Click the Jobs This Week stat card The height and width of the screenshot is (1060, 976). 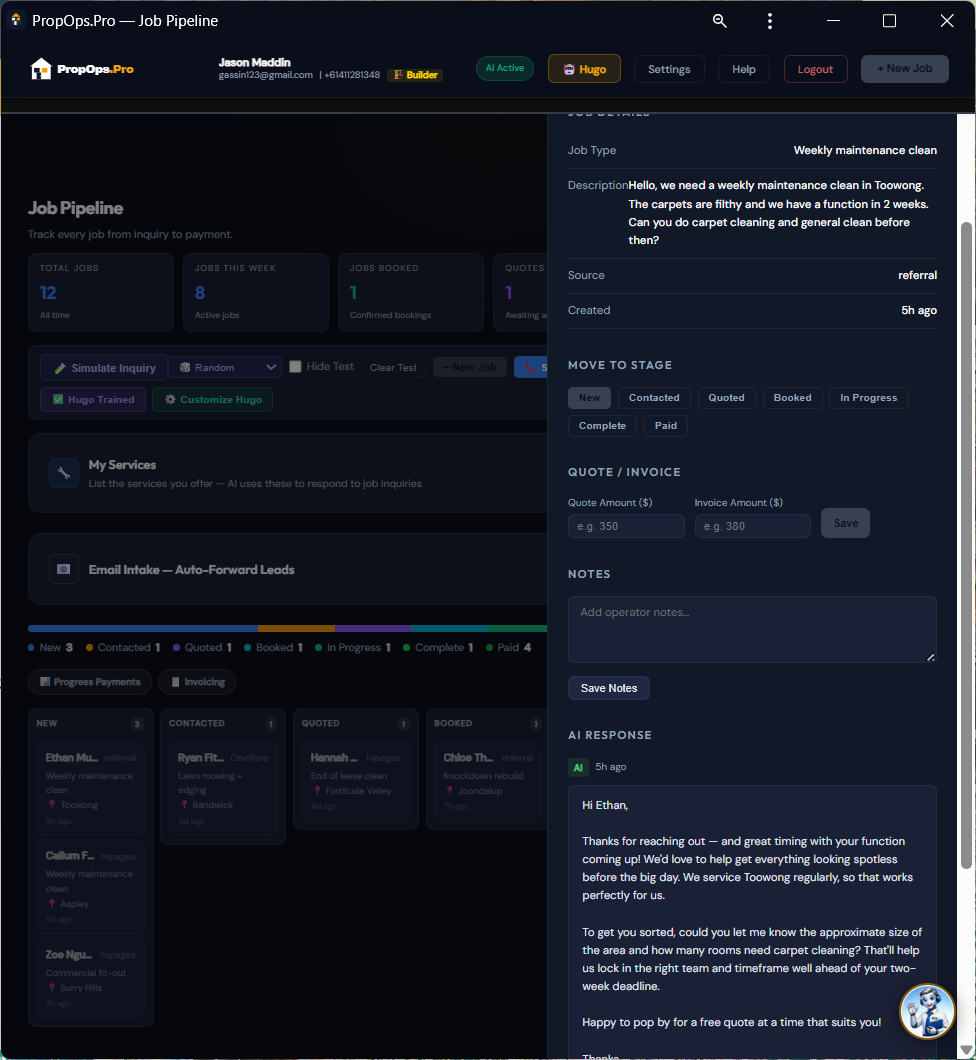tap(255, 293)
